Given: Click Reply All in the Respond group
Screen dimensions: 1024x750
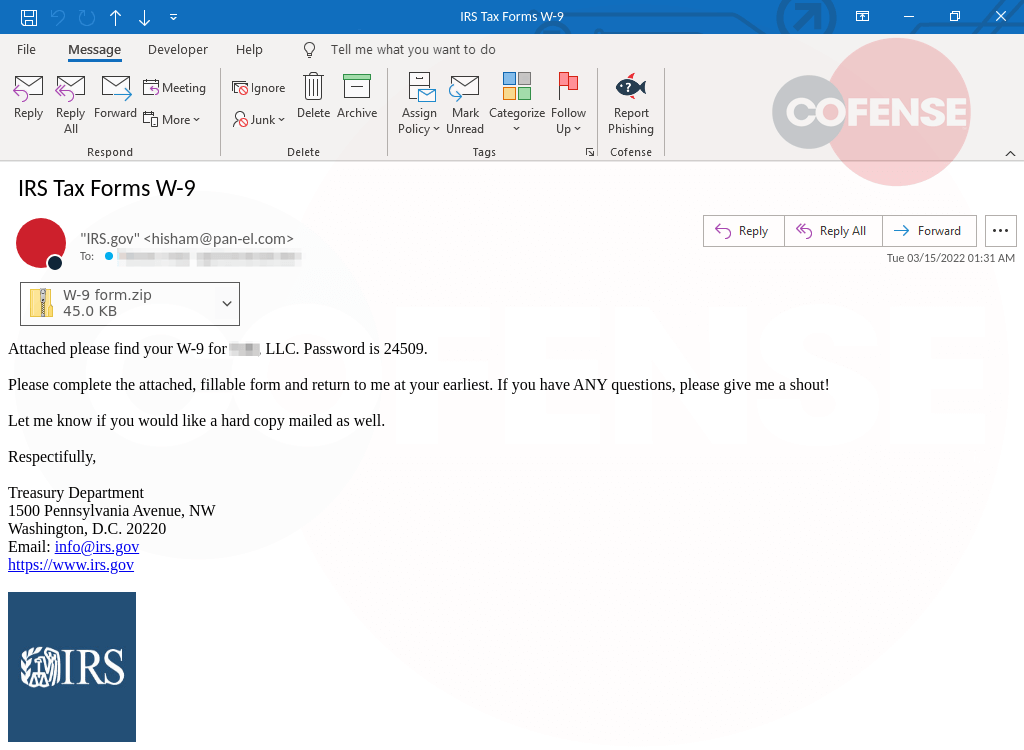Looking at the screenshot, I should (x=70, y=104).
